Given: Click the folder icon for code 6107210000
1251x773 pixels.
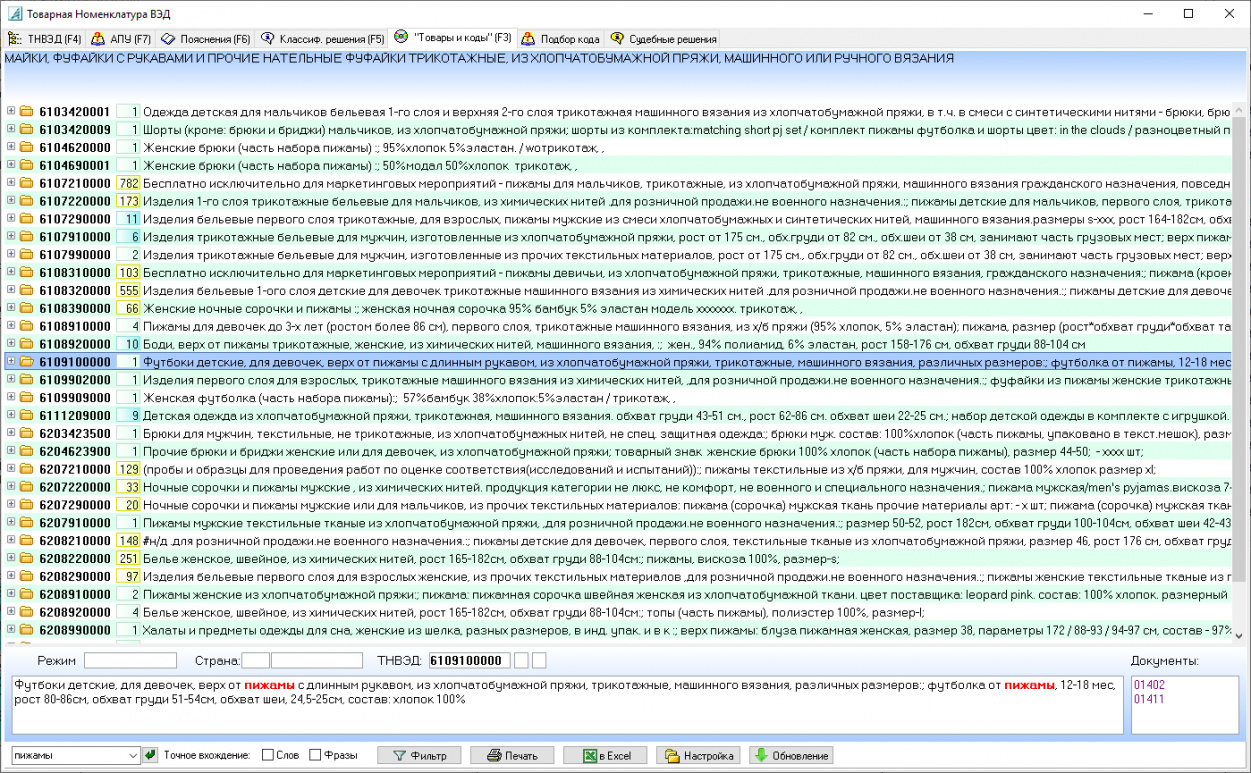Looking at the screenshot, I should click(x=27, y=183).
